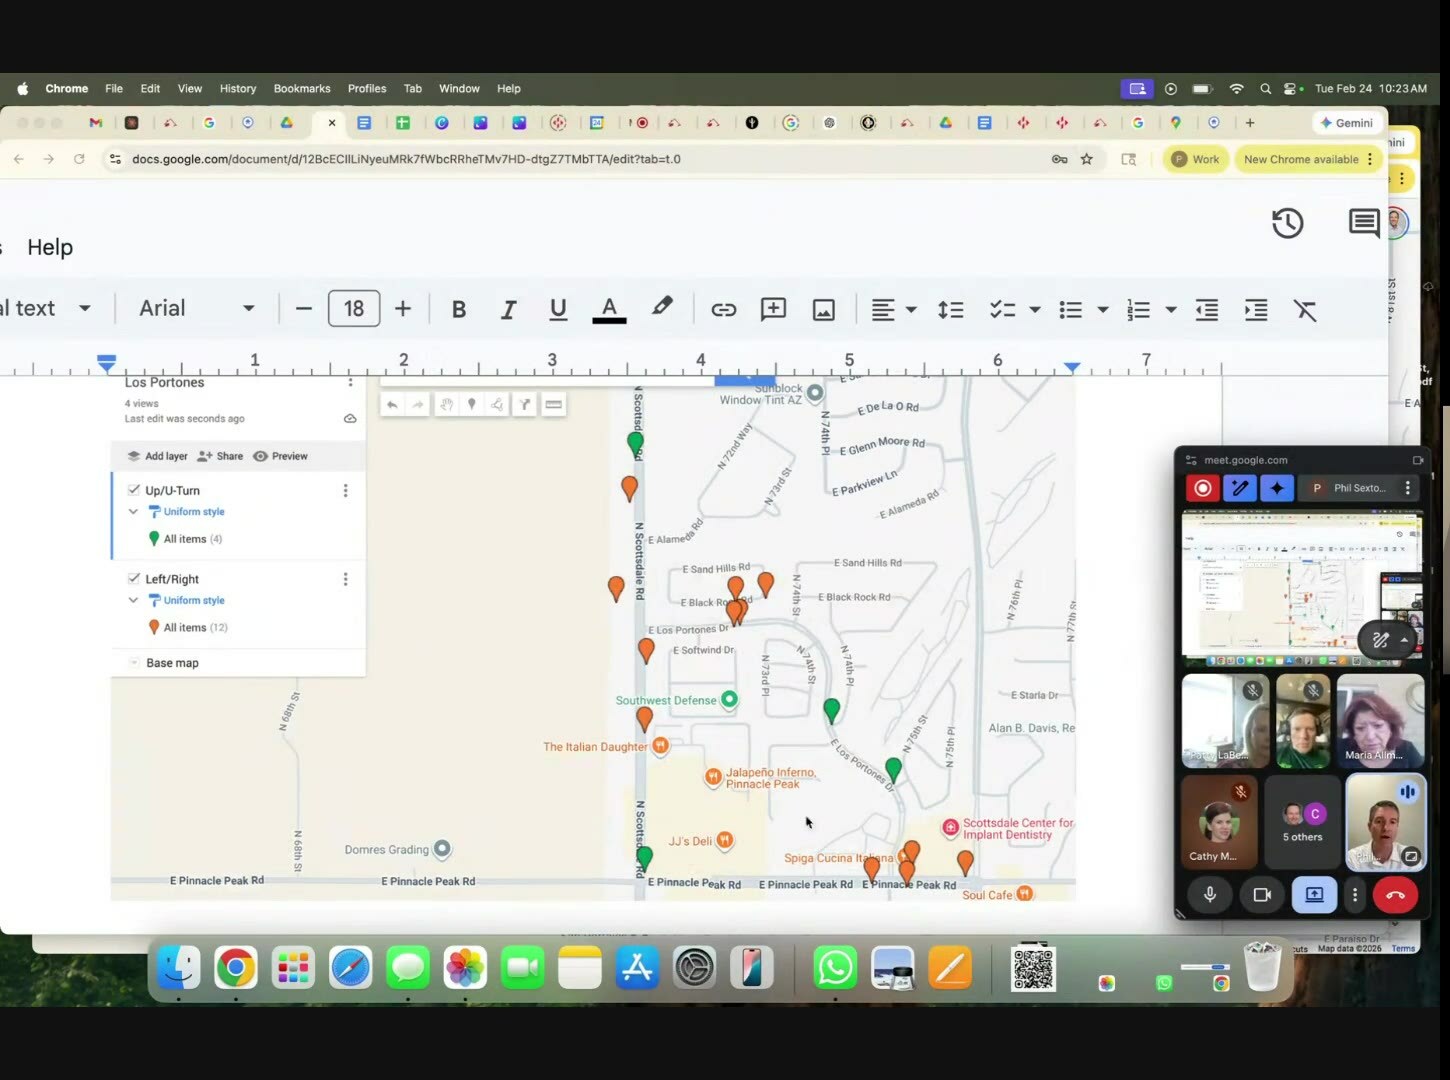Toggle underline formatting in Docs toolbar
This screenshot has width=1450, height=1080.
558,310
